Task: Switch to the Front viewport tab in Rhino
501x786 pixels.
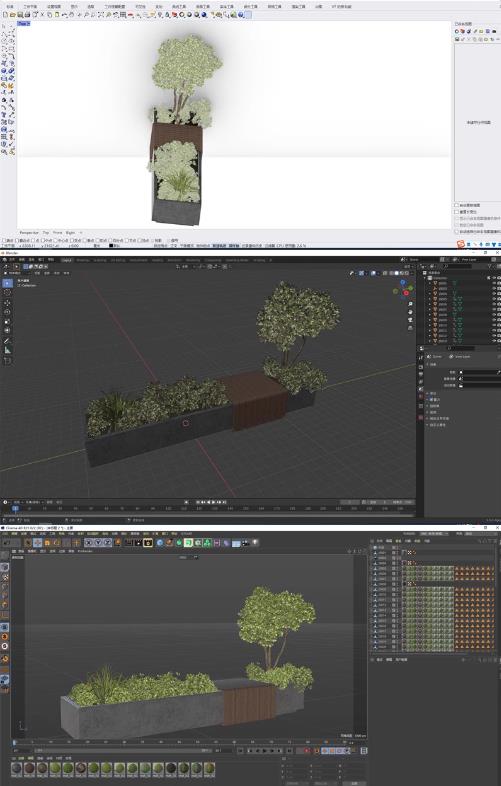Action: click(58, 233)
